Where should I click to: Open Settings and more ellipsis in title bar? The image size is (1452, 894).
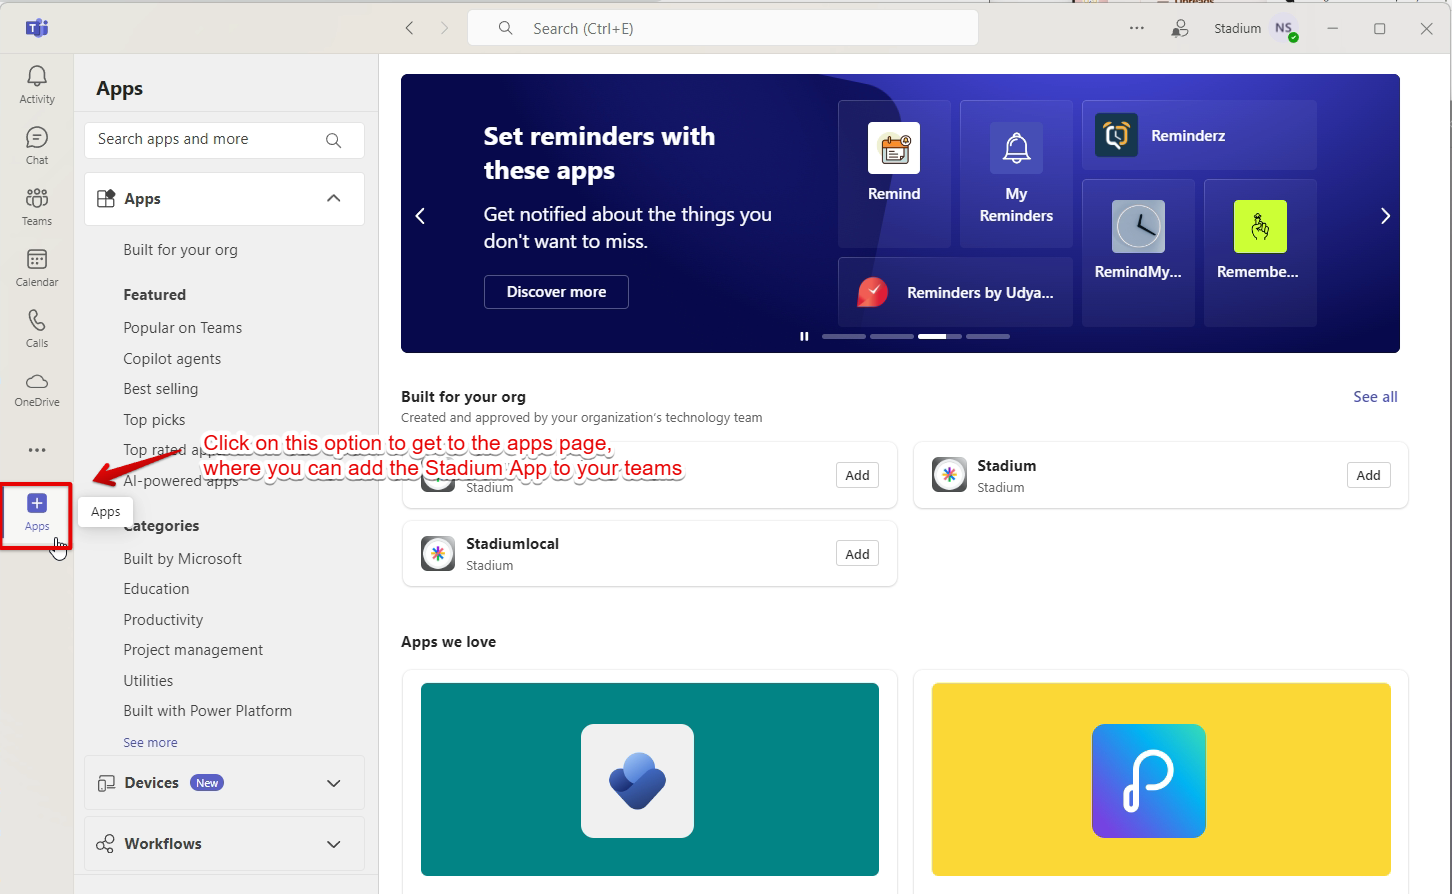click(x=1137, y=28)
